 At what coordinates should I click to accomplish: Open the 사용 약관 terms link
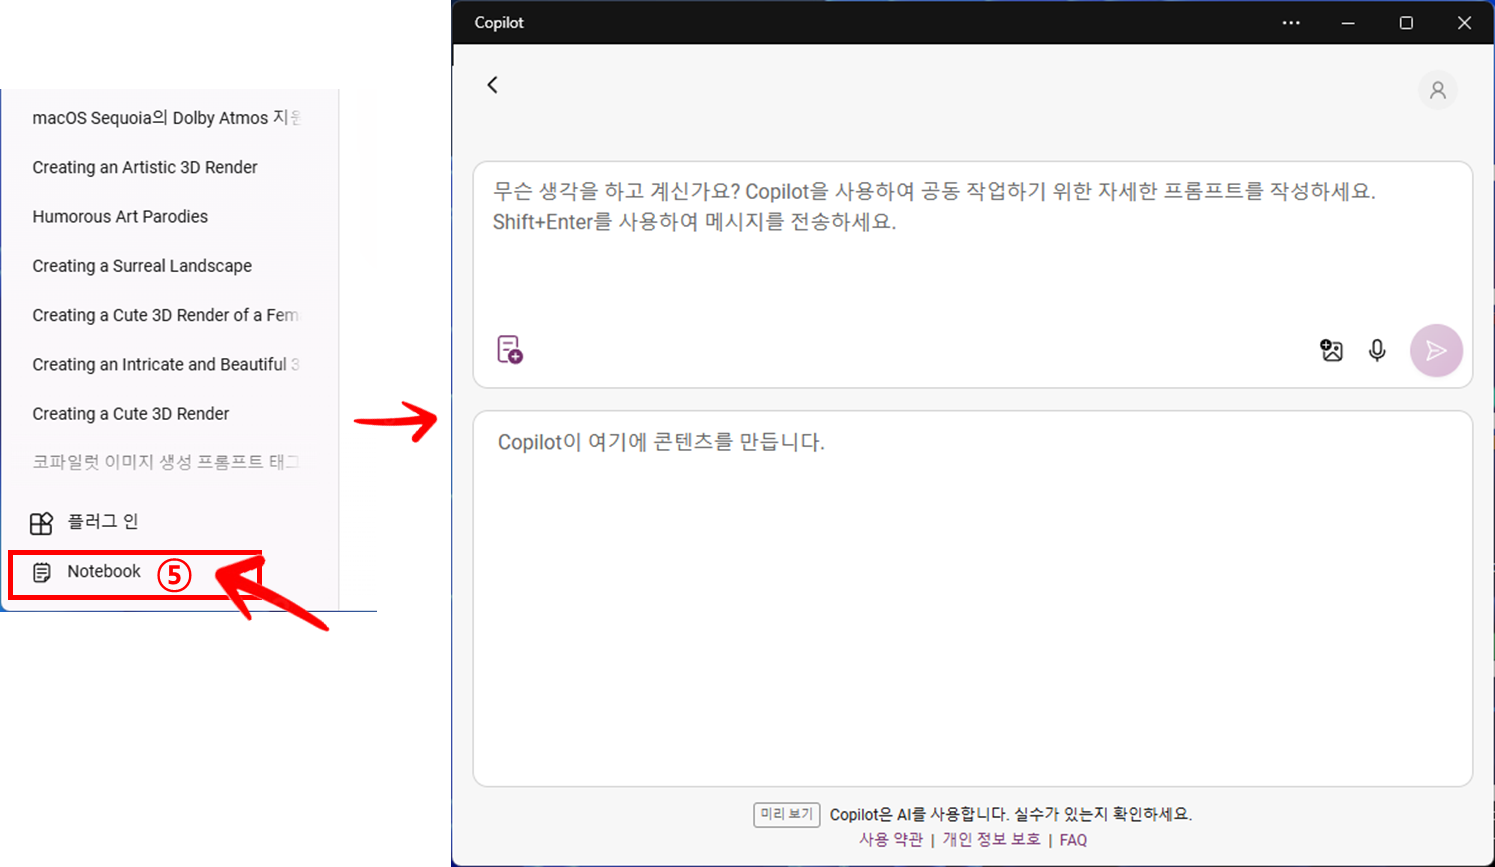(x=890, y=840)
